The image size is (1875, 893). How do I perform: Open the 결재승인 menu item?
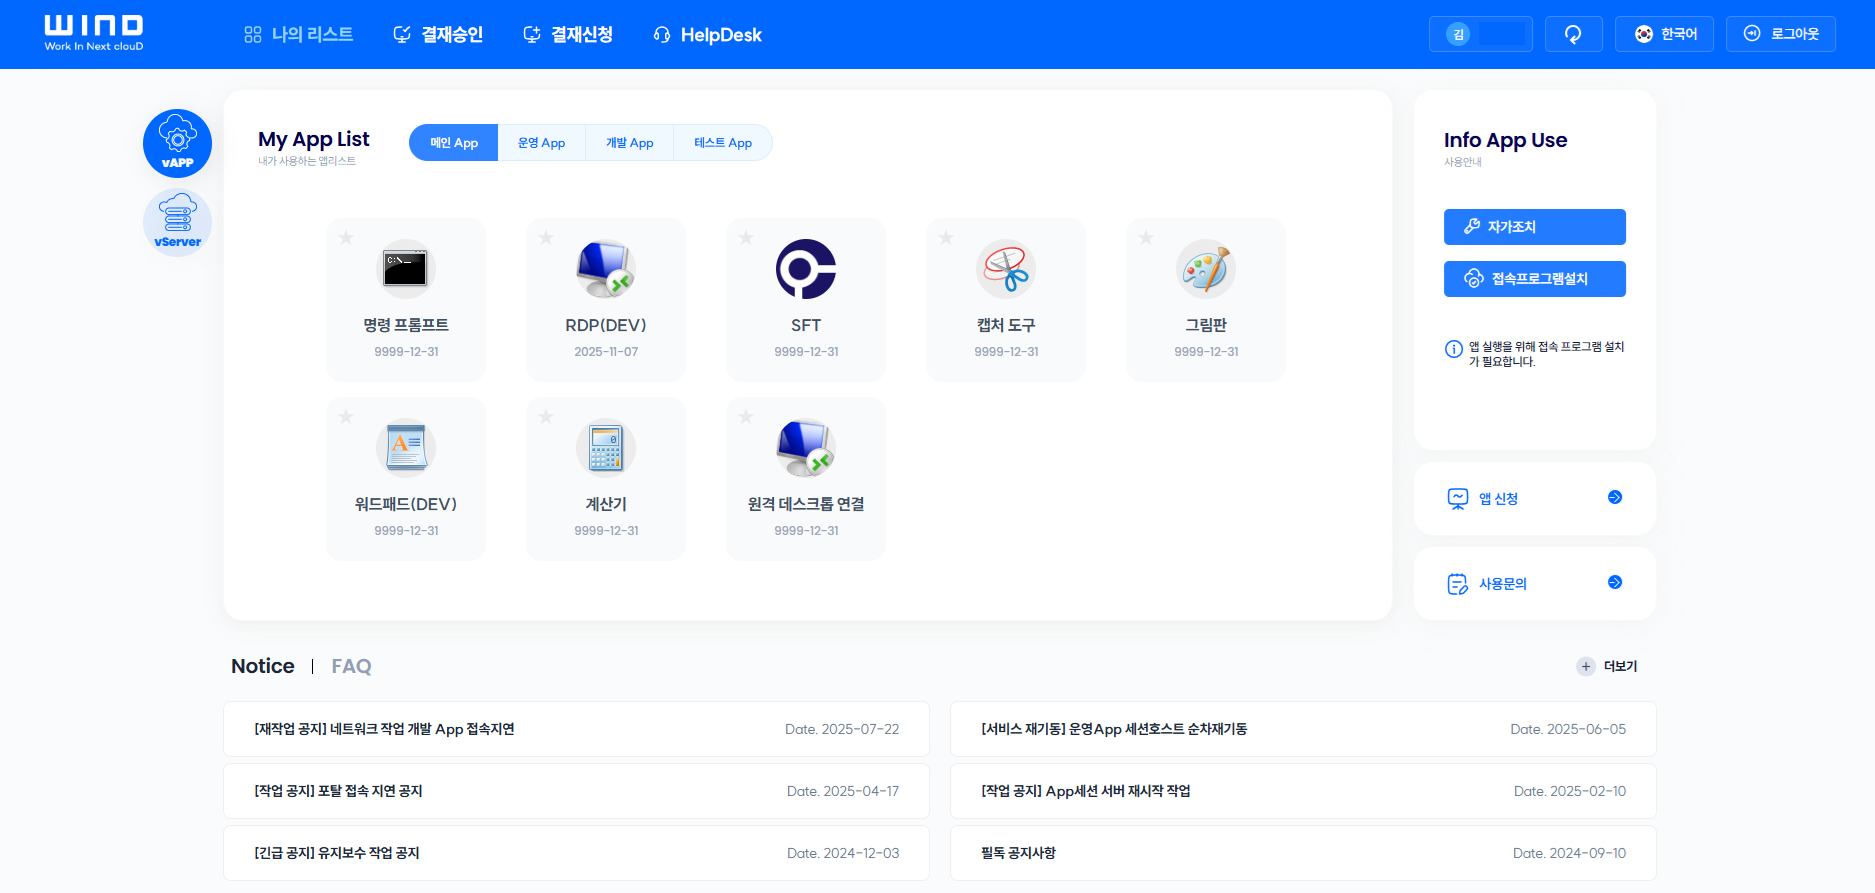point(438,35)
